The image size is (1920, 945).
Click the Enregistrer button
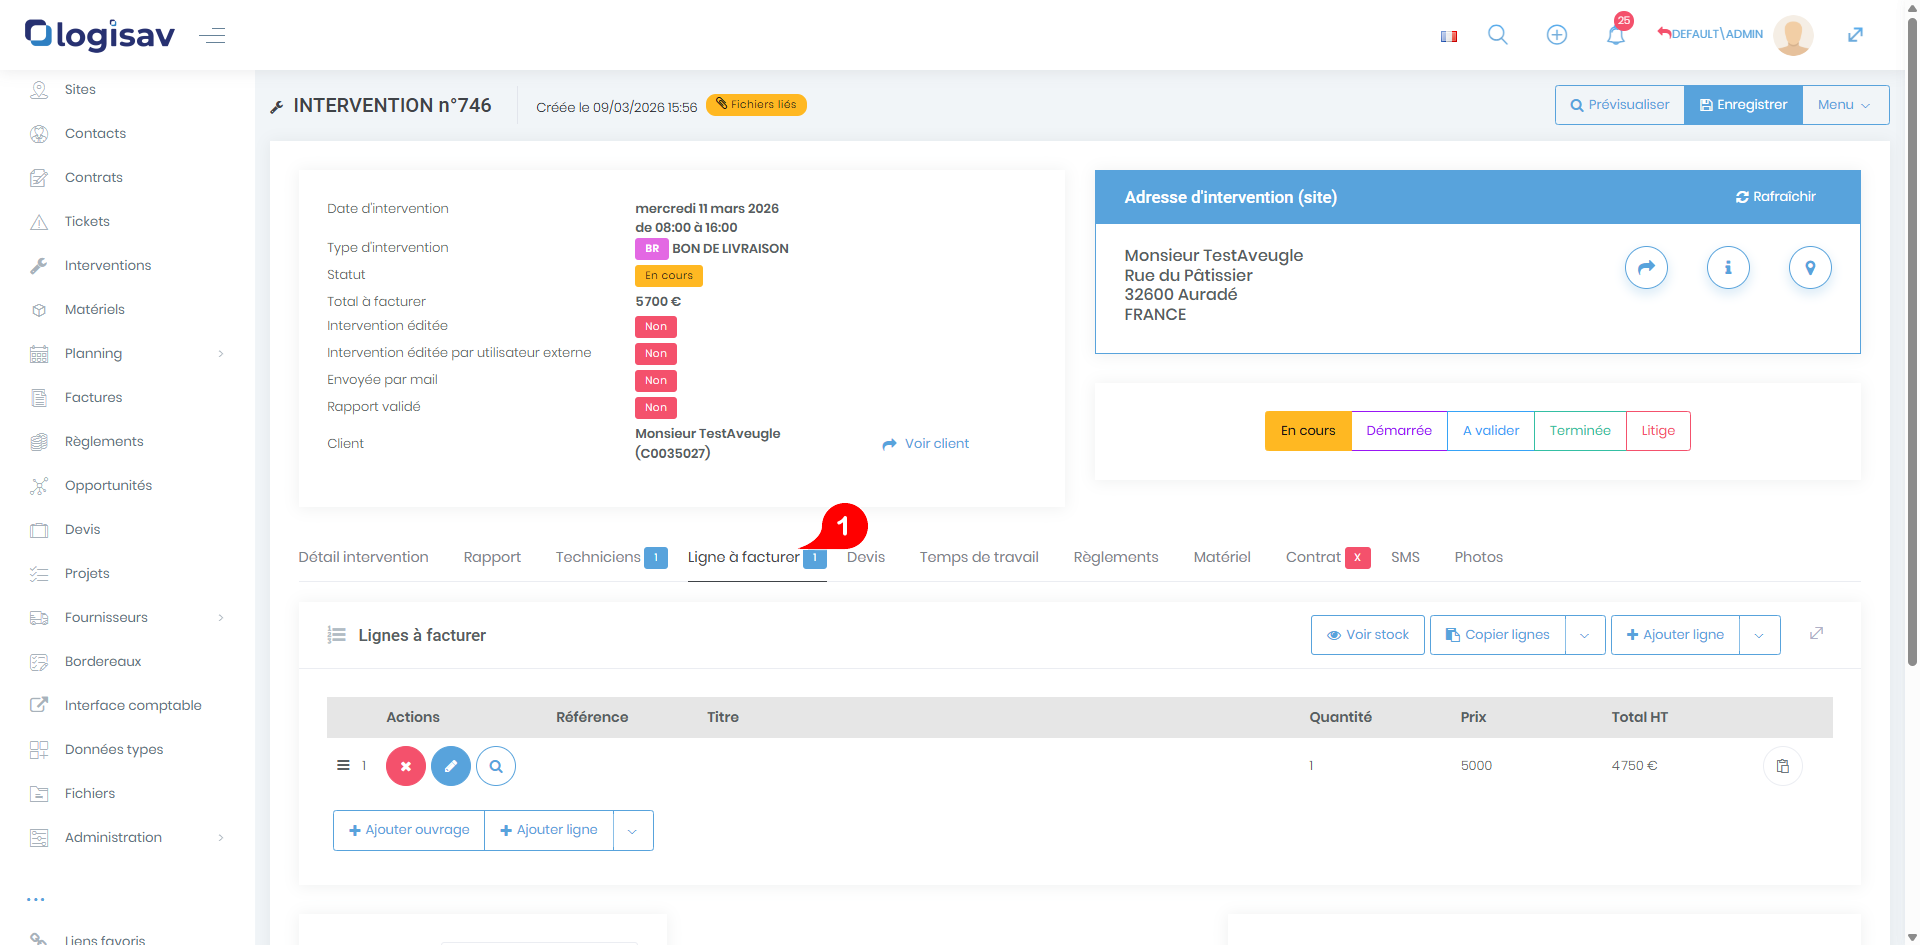(x=1743, y=105)
